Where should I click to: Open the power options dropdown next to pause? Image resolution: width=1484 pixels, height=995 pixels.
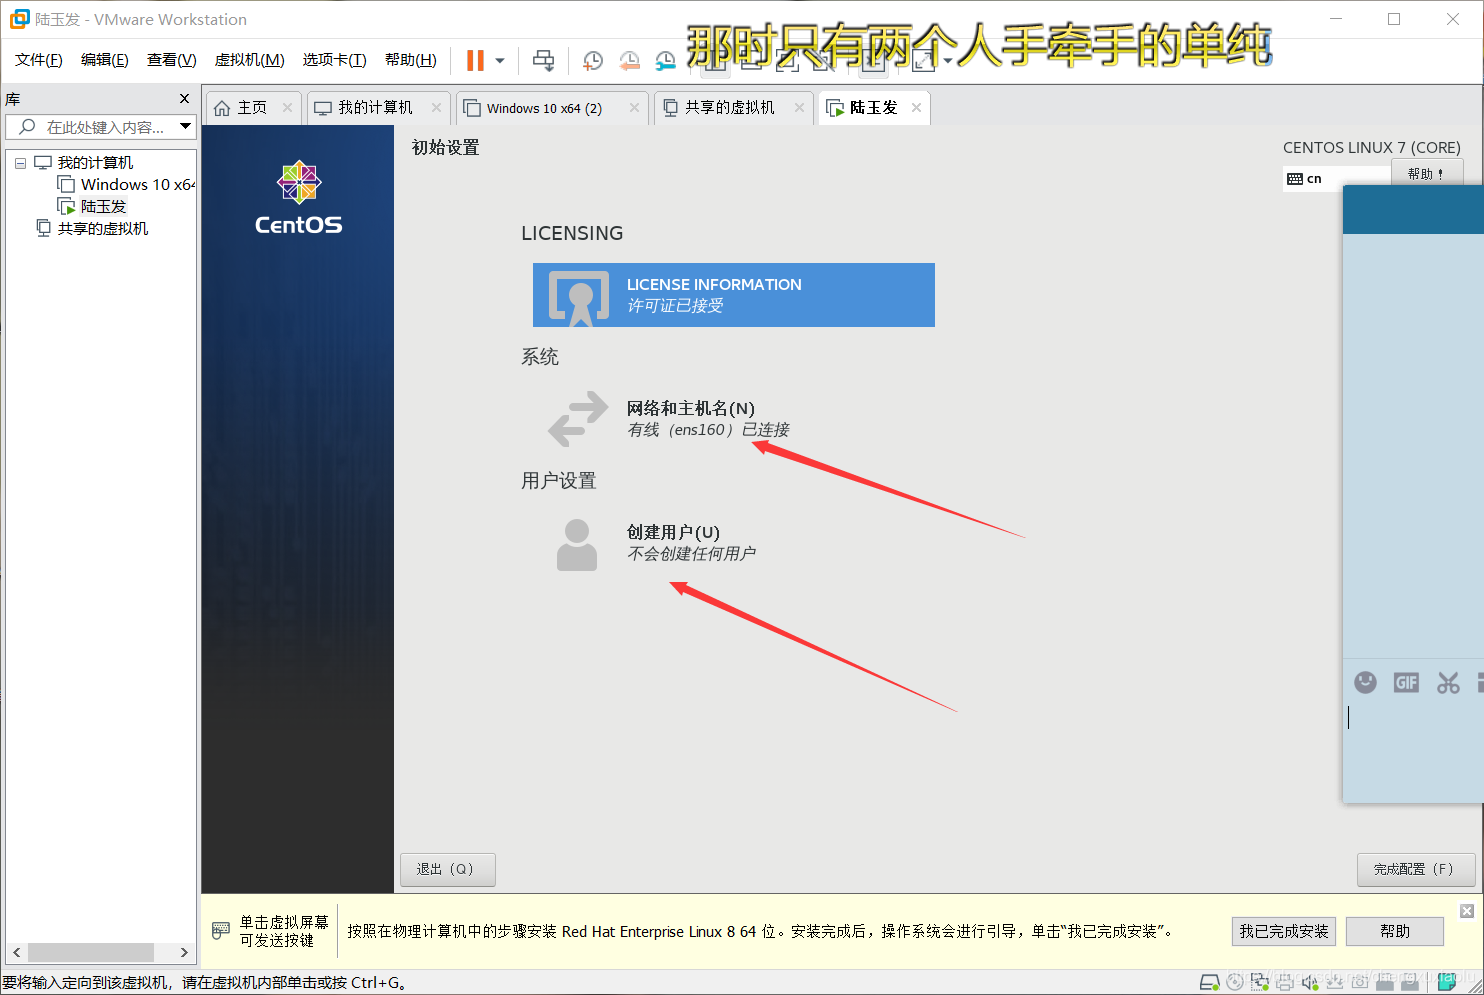pyautogui.click(x=500, y=61)
